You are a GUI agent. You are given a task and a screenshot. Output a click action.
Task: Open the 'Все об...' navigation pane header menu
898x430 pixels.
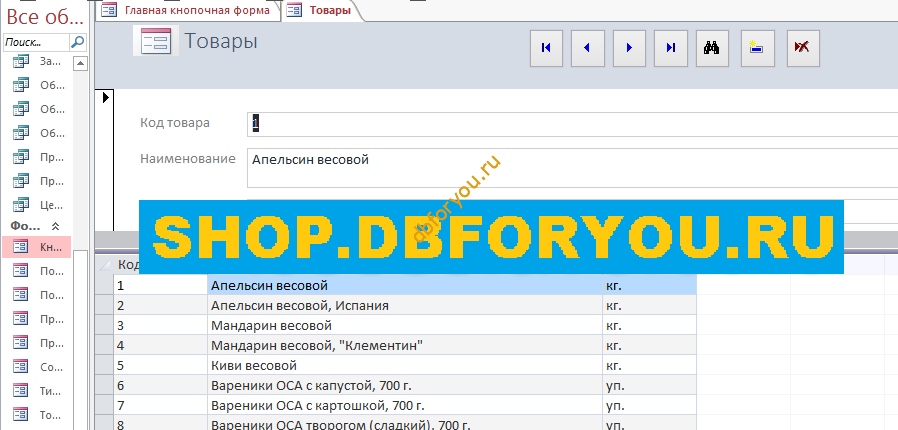point(45,17)
